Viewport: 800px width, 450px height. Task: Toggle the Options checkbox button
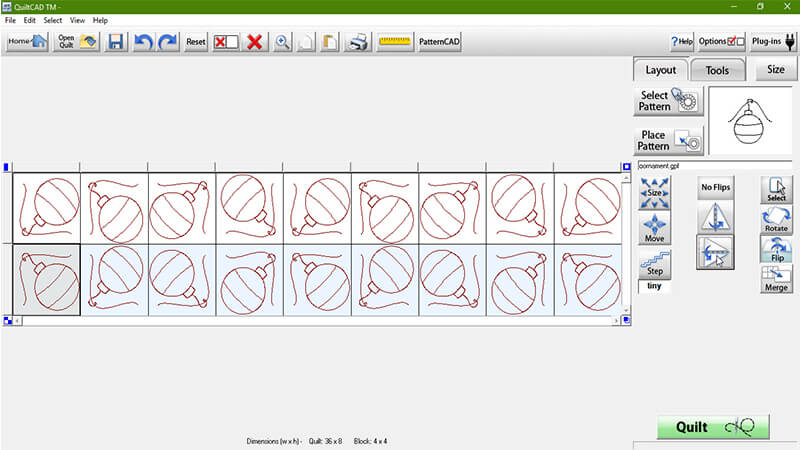pyautogui.click(x=721, y=41)
